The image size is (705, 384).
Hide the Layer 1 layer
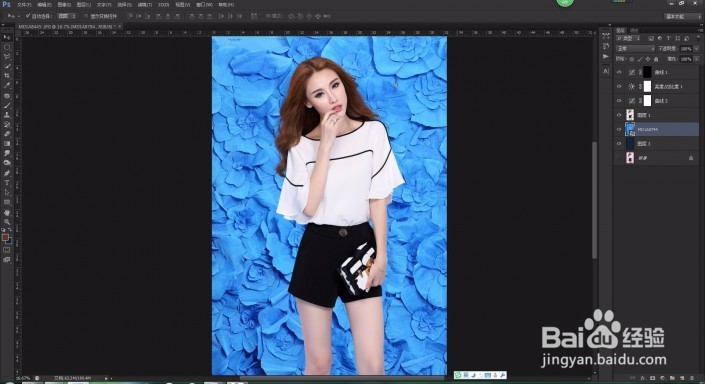[619, 115]
